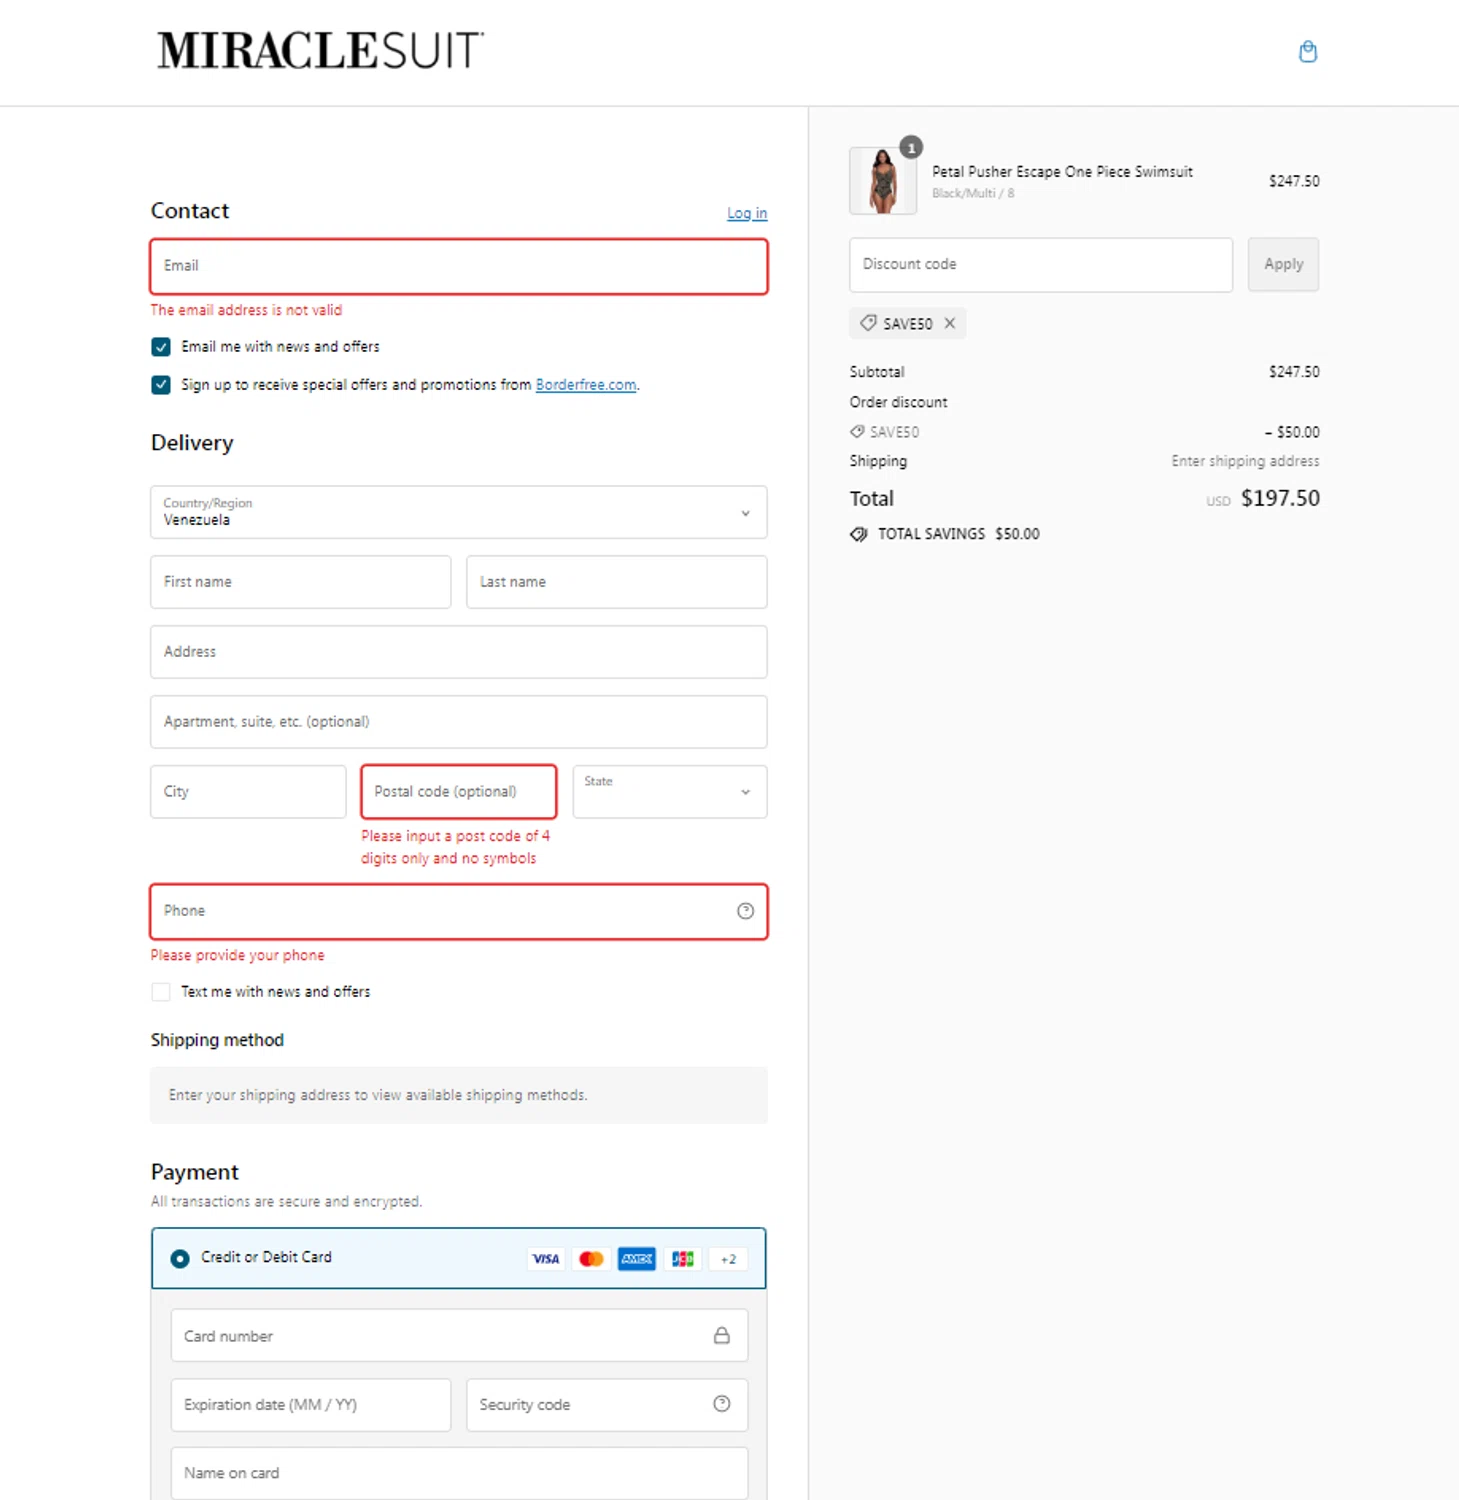Click the email address not valid error
The width and height of the screenshot is (1459, 1500).
pyautogui.click(x=246, y=310)
